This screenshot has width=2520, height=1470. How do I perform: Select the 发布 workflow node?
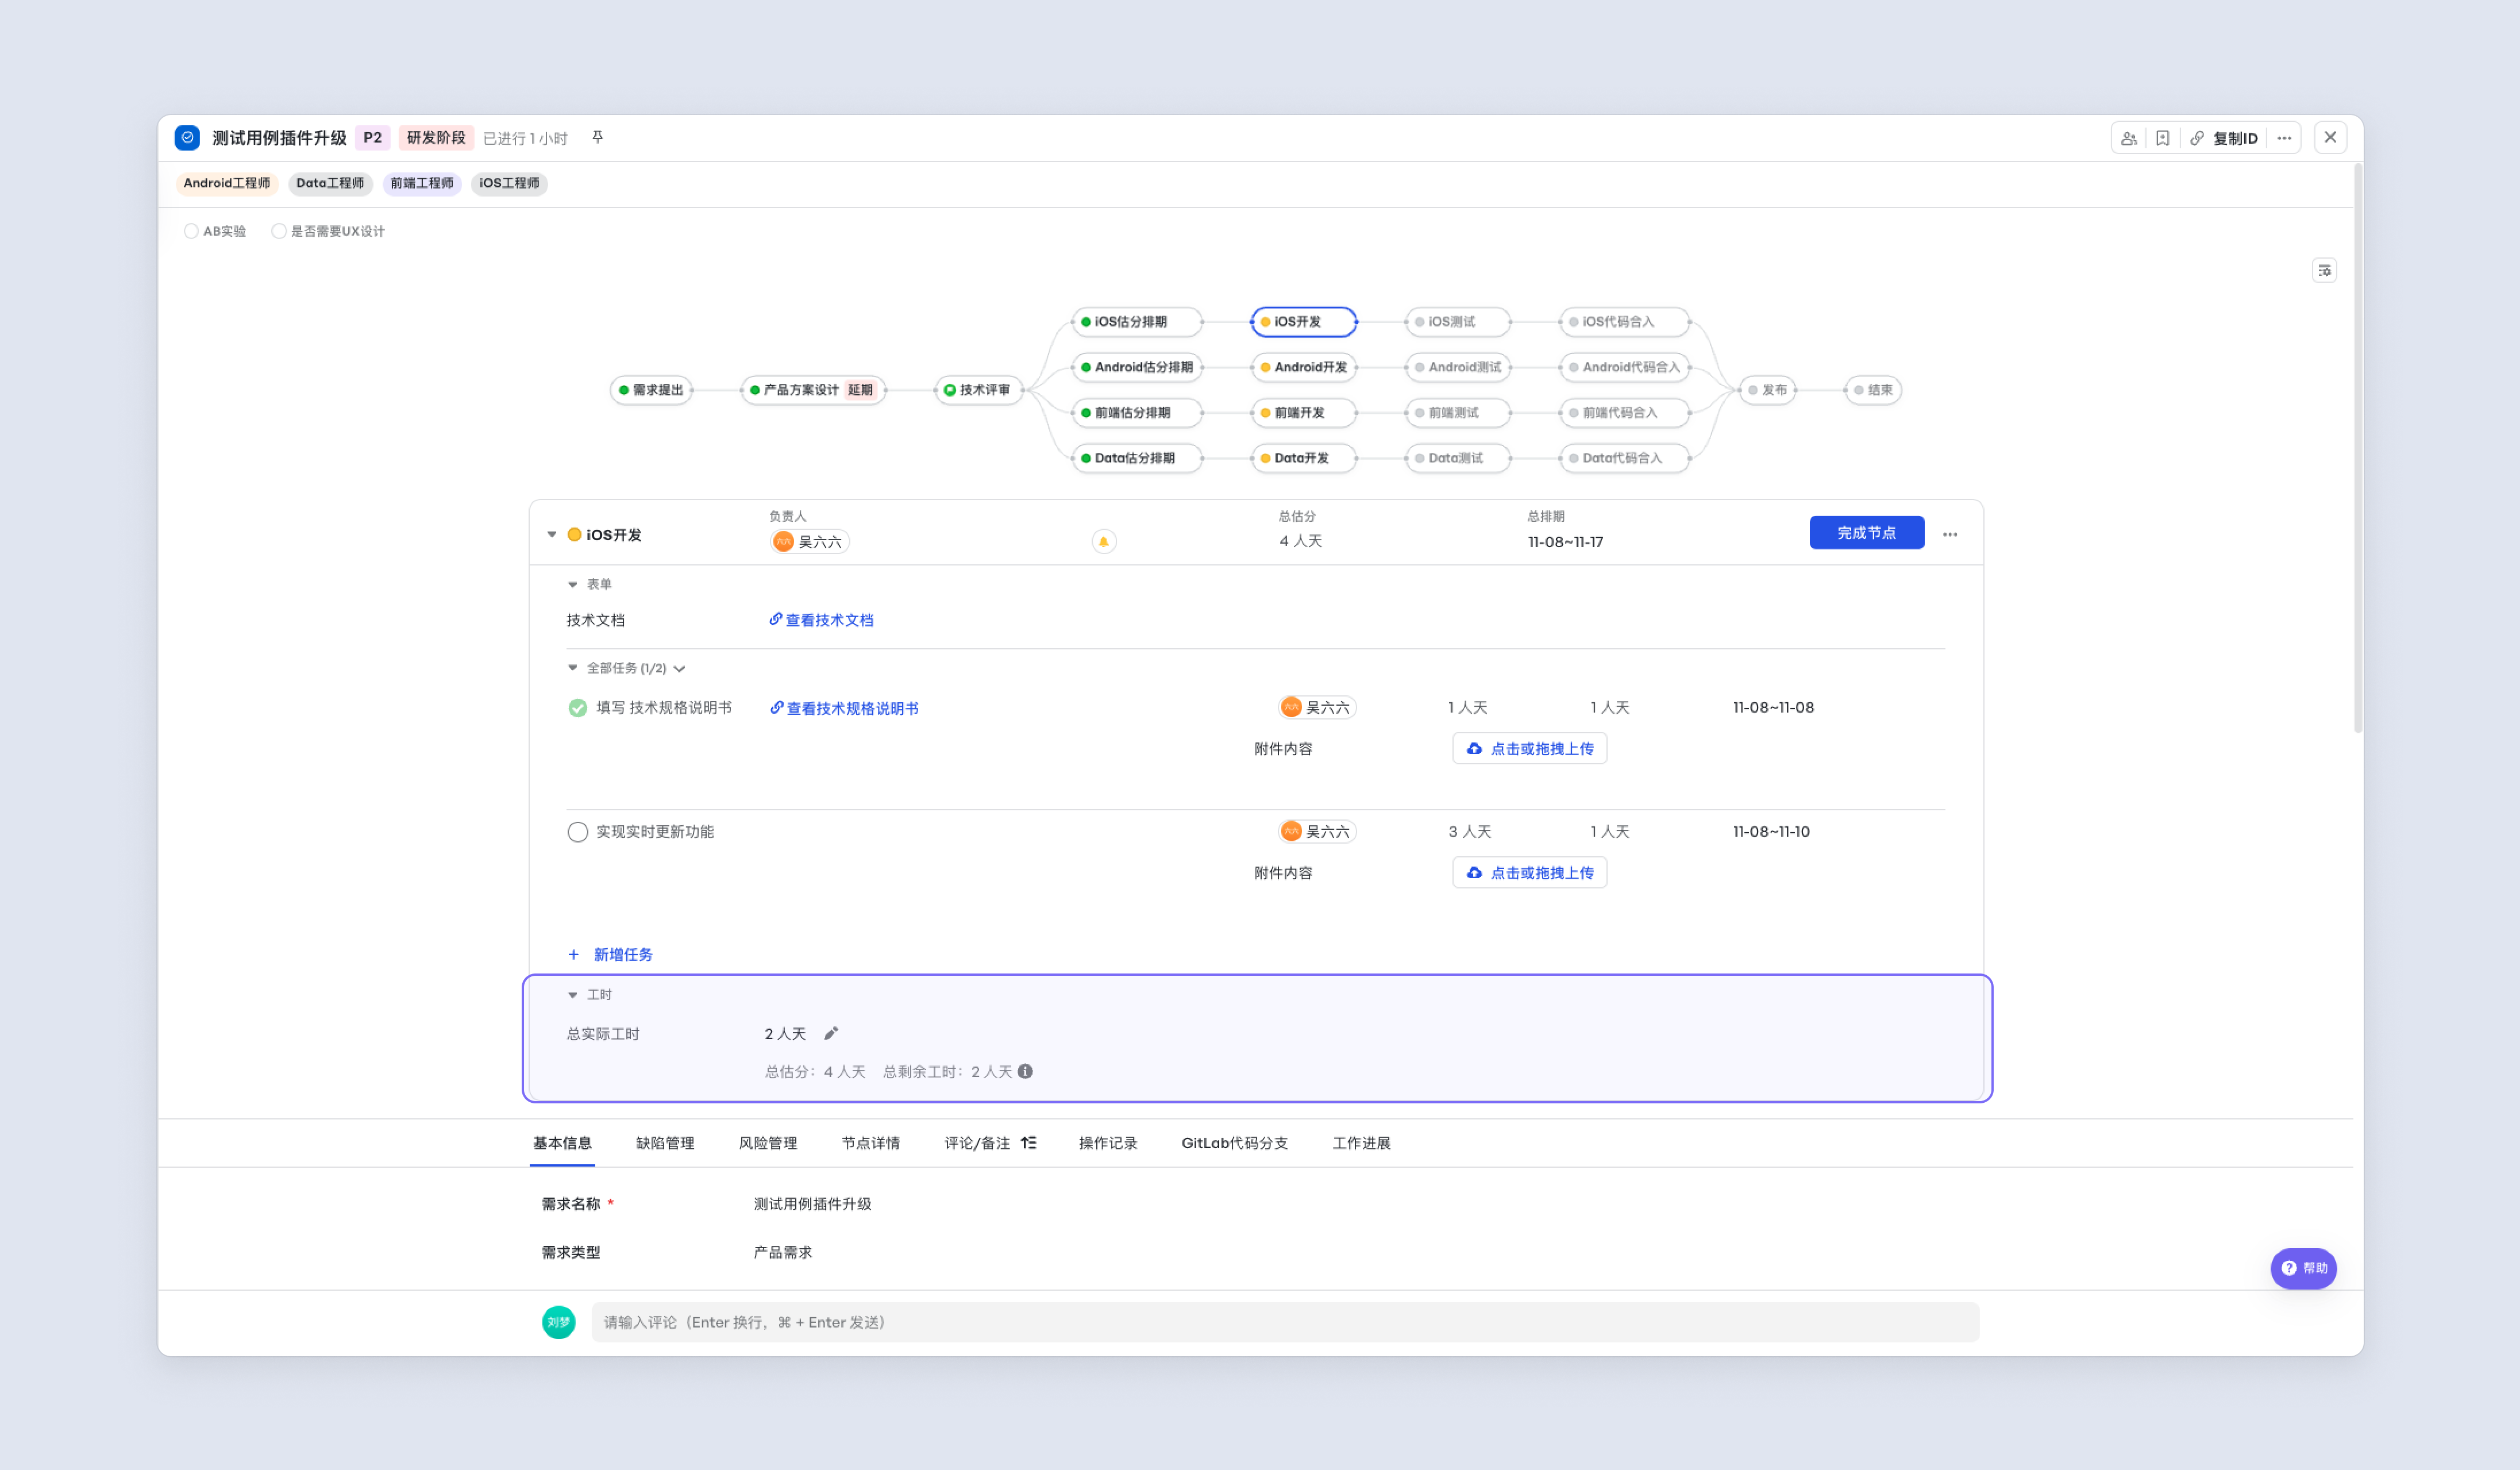(x=1767, y=390)
